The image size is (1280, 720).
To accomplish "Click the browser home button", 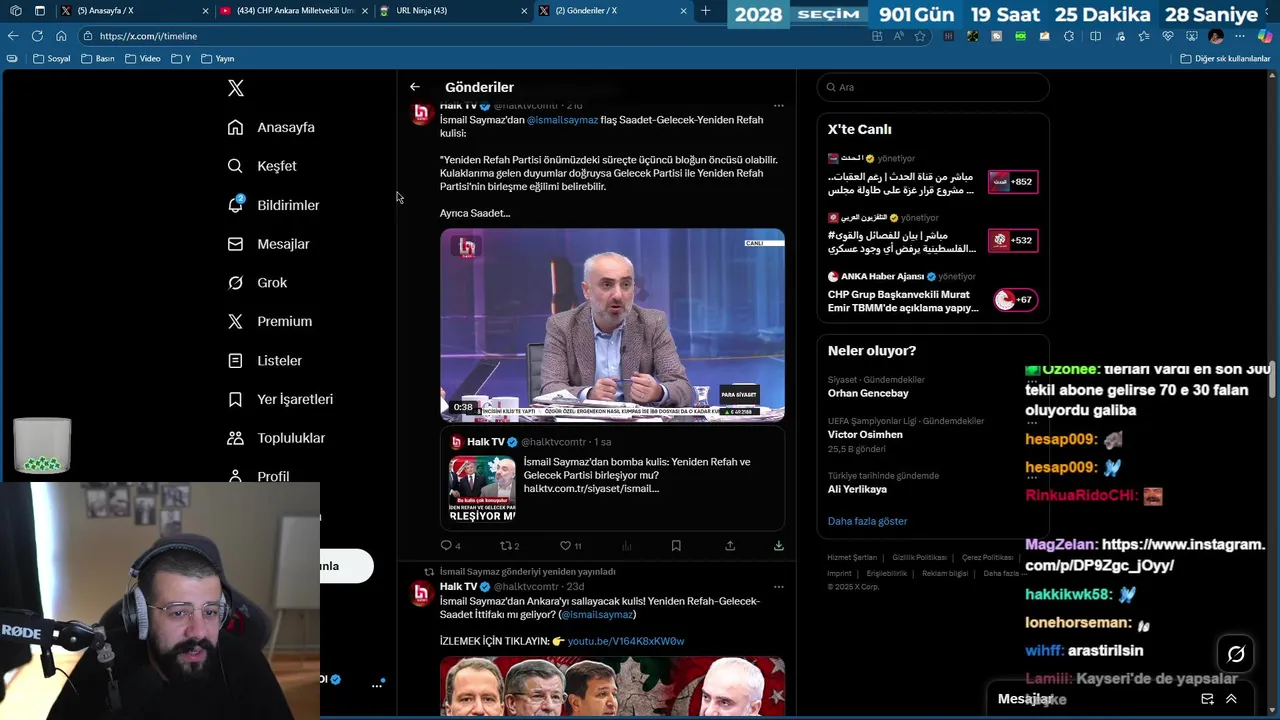I will (x=61, y=36).
